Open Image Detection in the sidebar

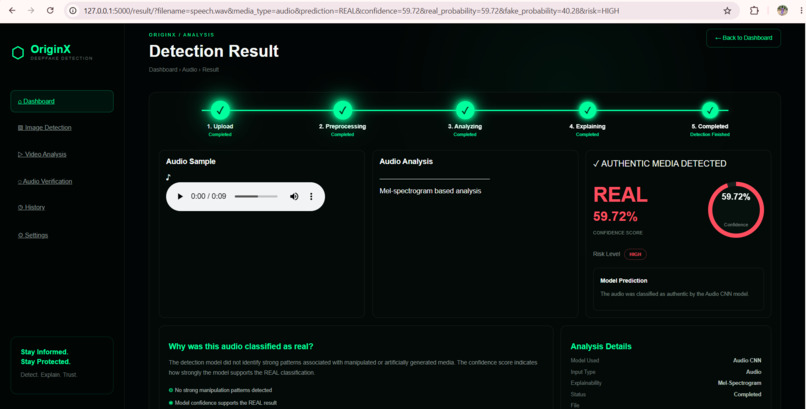(x=45, y=127)
